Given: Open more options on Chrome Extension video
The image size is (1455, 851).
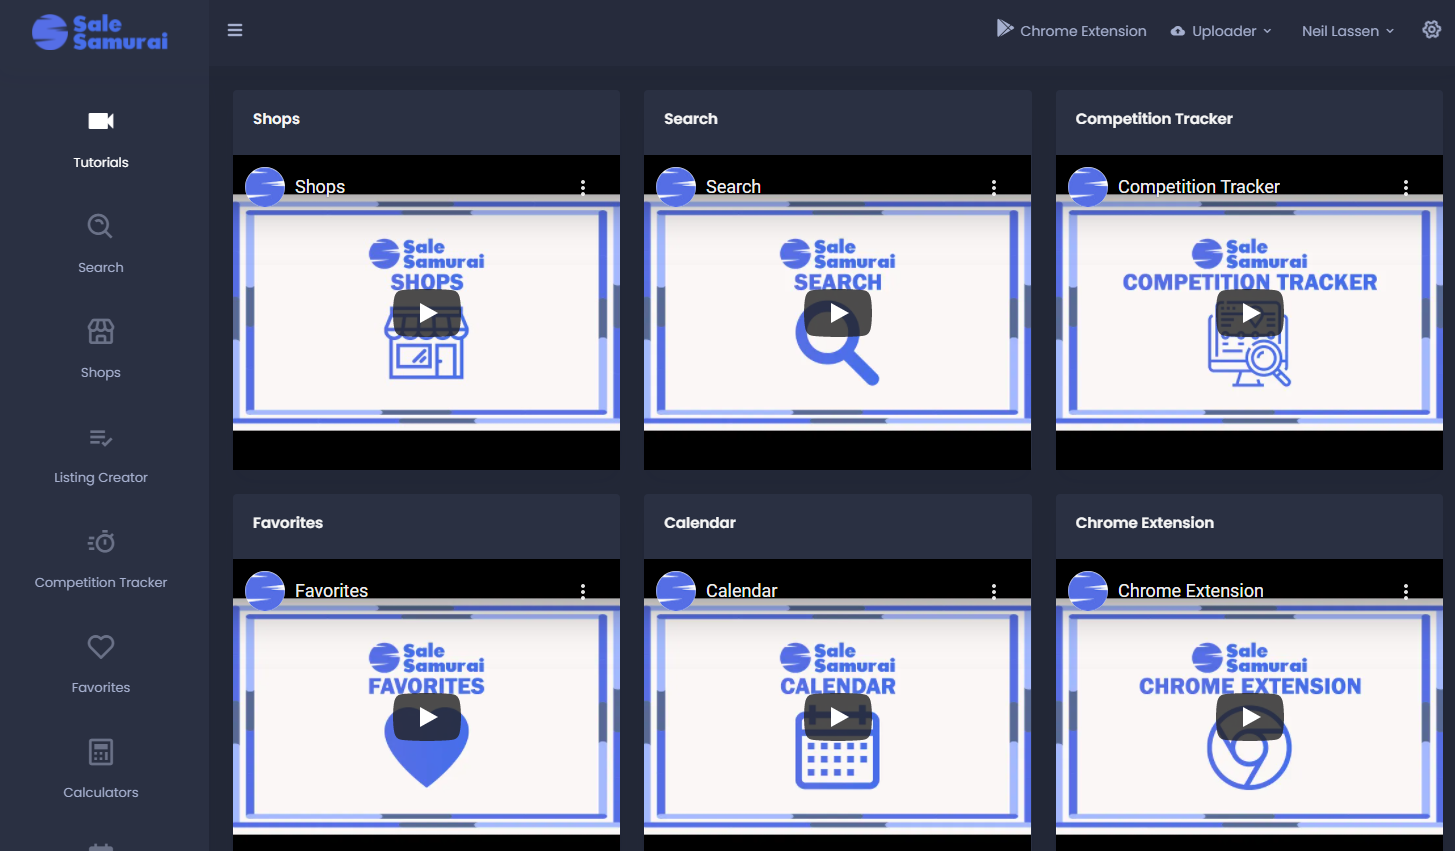Looking at the screenshot, I should point(1406,591).
